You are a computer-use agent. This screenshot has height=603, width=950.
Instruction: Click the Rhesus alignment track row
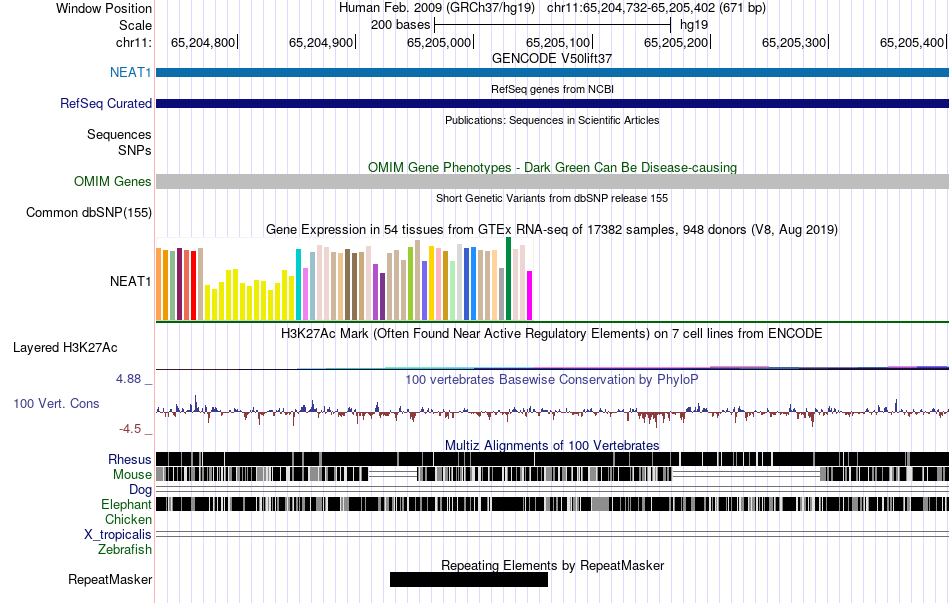pyautogui.click(x=552, y=459)
